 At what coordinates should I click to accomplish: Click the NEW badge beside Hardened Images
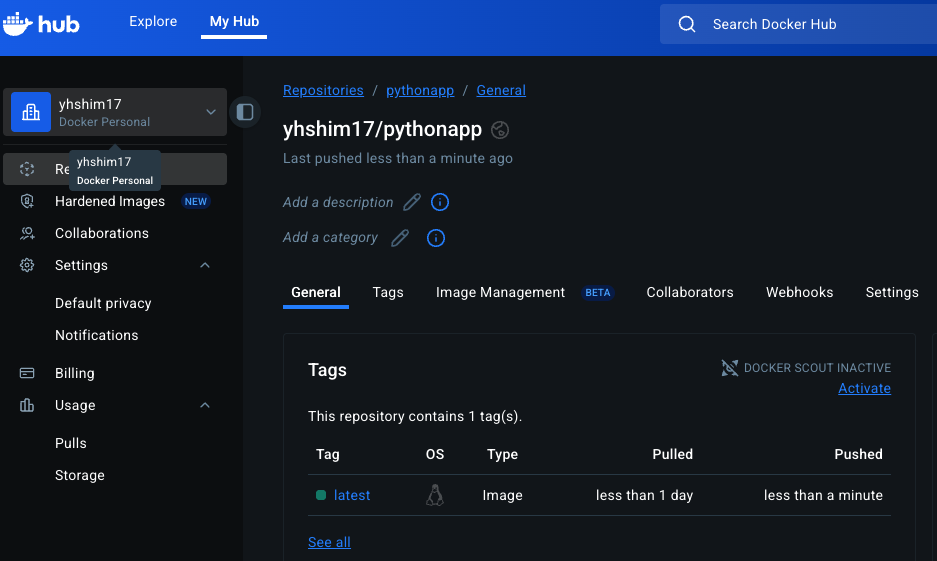click(x=195, y=202)
